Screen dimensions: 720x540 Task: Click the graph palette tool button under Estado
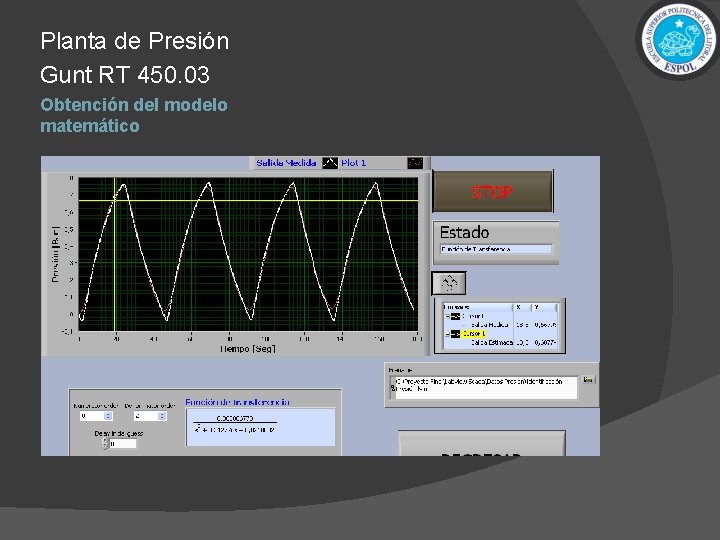(x=449, y=283)
